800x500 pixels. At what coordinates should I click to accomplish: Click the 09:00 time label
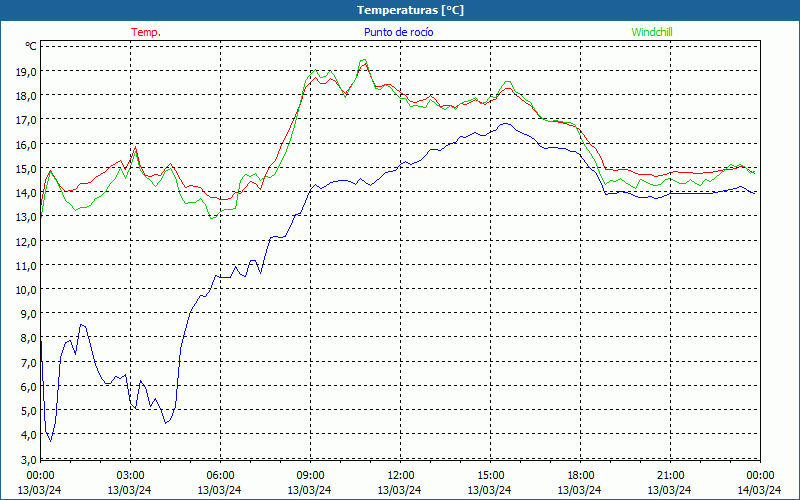point(310,475)
